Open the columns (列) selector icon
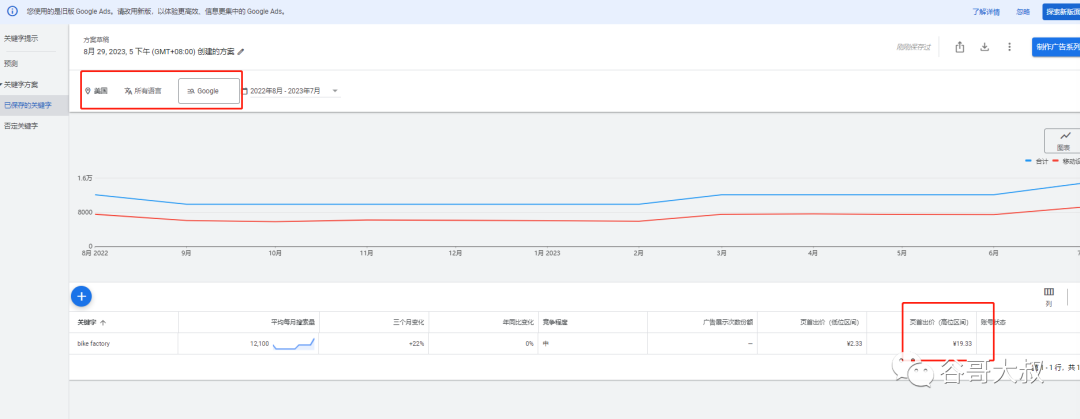The height and width of the screenshot is (419, 1080). [x=1048, y=292]
